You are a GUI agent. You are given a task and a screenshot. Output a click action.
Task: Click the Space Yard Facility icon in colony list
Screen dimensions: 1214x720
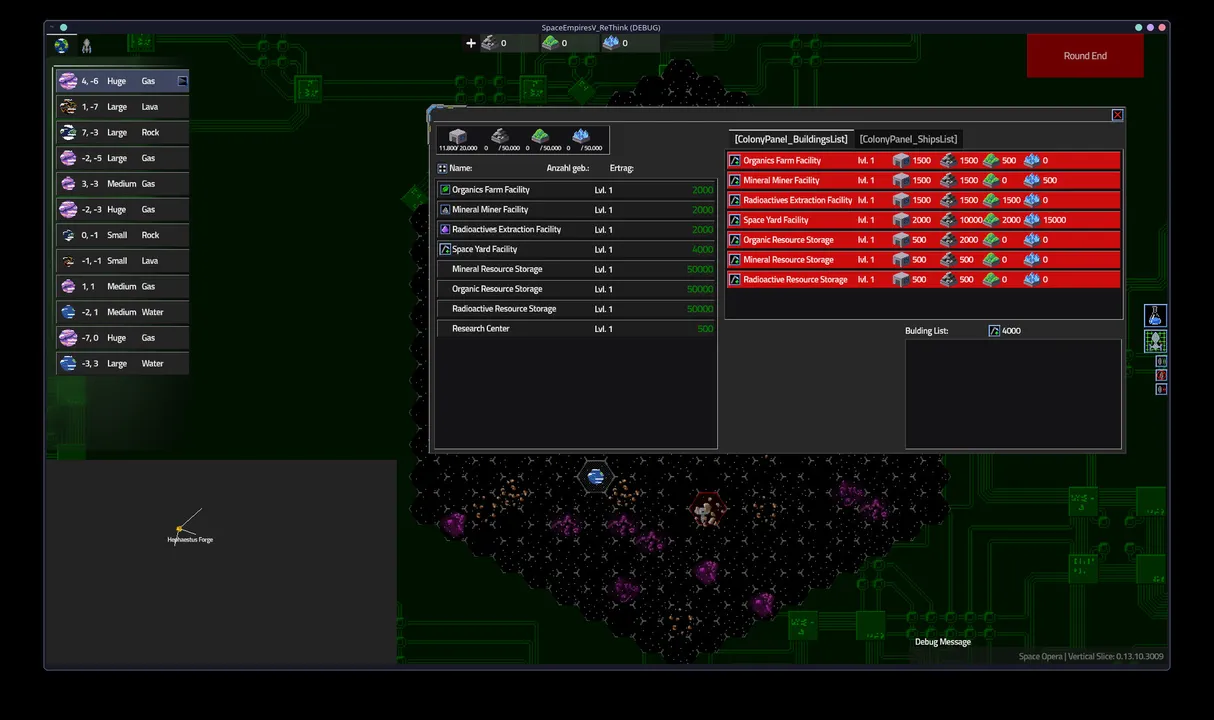(445, 249)
